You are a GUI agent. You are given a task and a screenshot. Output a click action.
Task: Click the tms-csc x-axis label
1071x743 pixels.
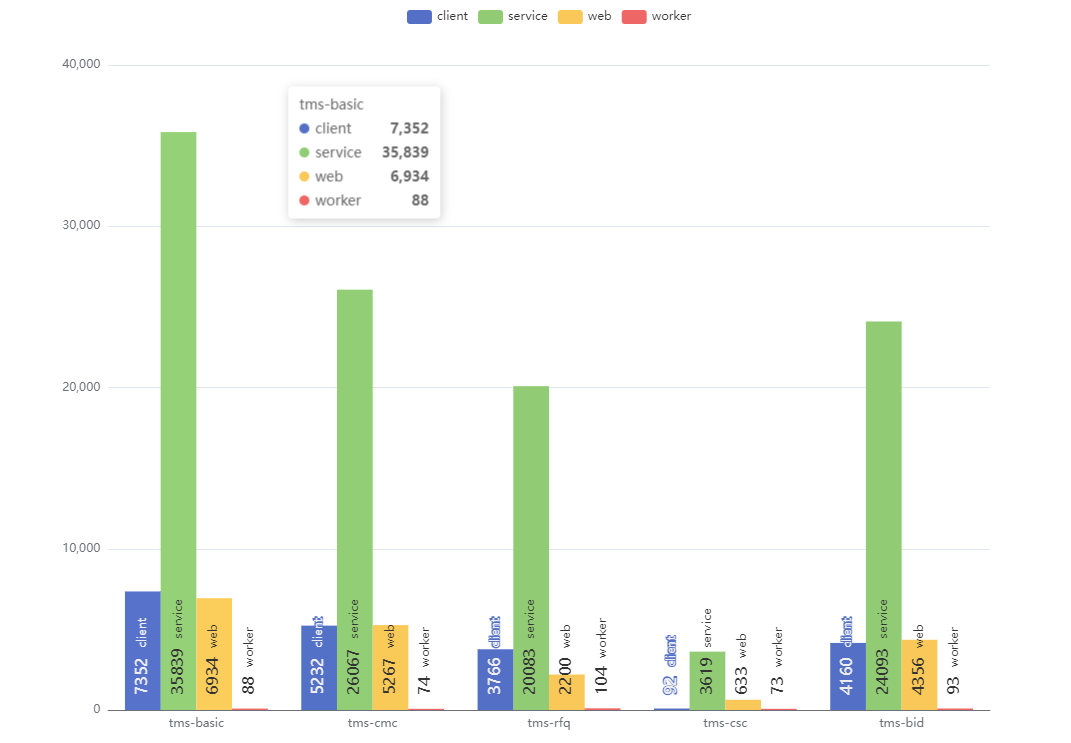(725, 723)
